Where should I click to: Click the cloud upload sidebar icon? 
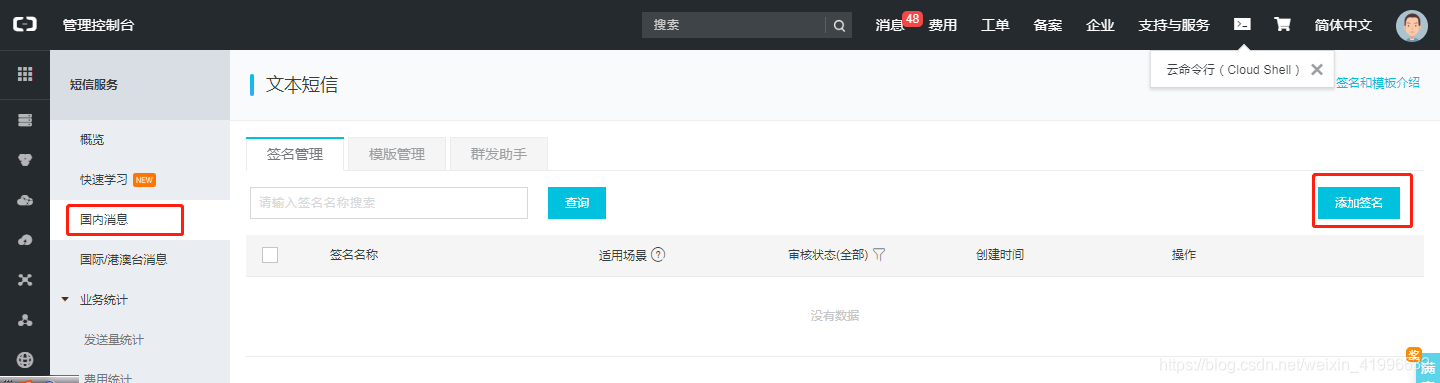pos(25,240)
